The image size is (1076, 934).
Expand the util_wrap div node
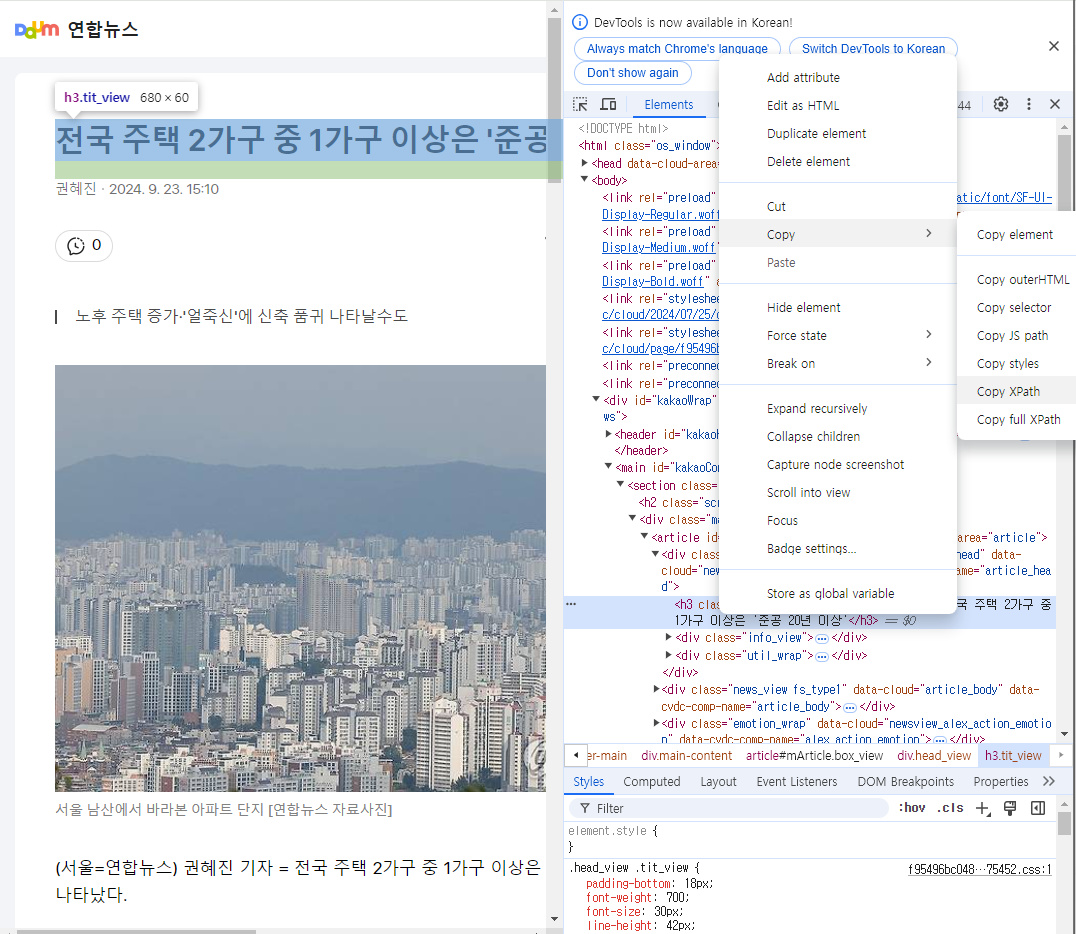(668, 655)
